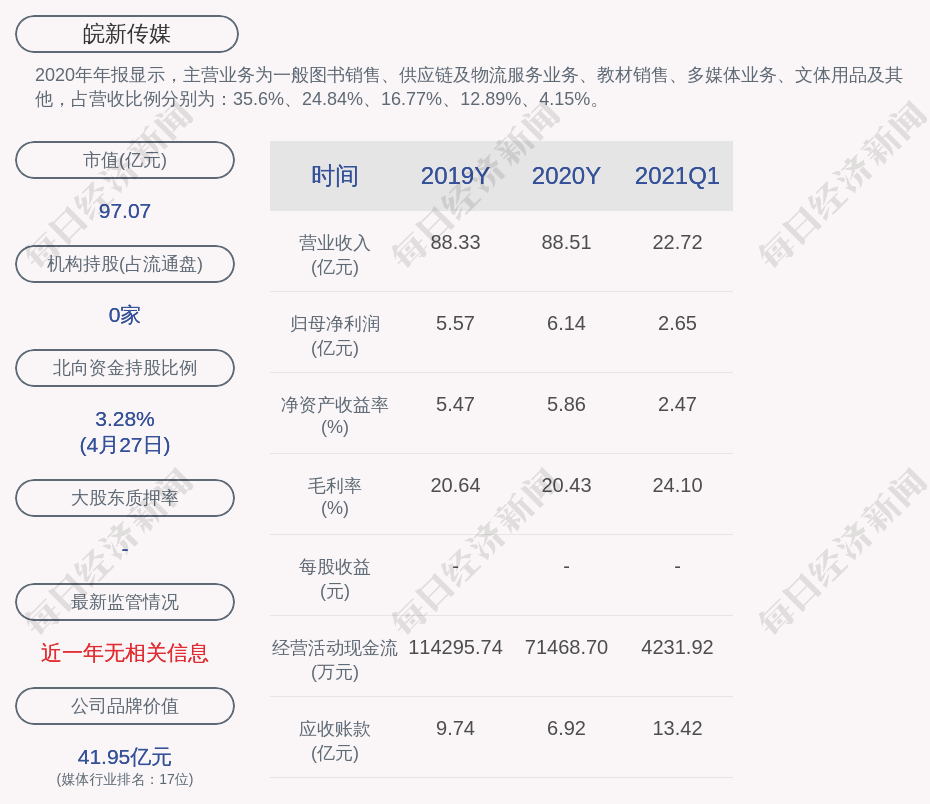
Task: Click the 归母净利润 (亿元) row label
Action: coord(335,336)
